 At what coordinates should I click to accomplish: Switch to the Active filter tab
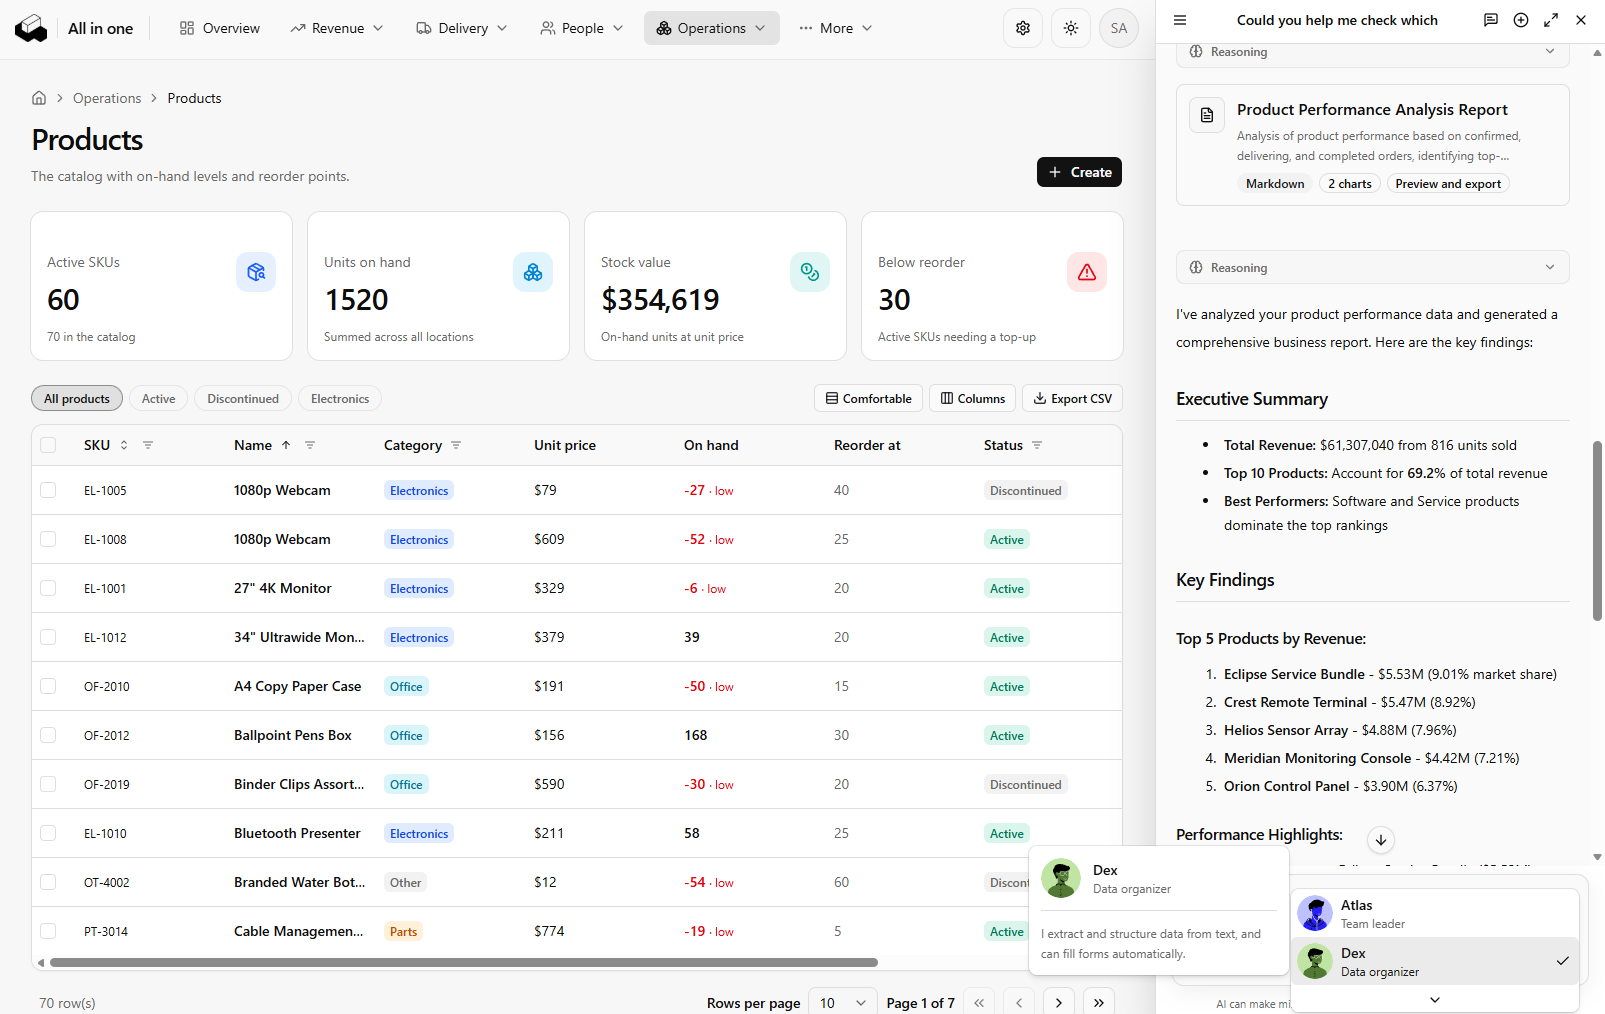pyautogui.click(x=158, y=398)
